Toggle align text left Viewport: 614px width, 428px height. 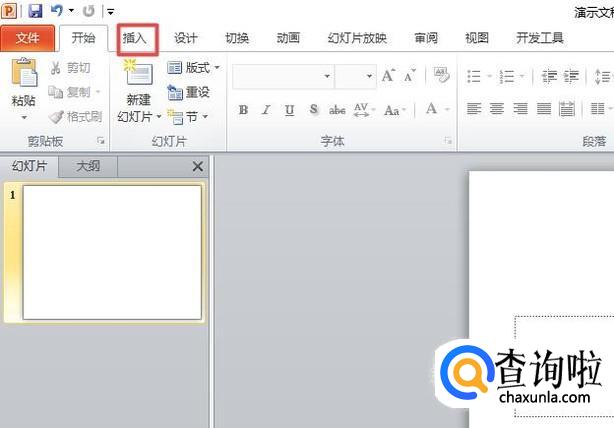474,108
